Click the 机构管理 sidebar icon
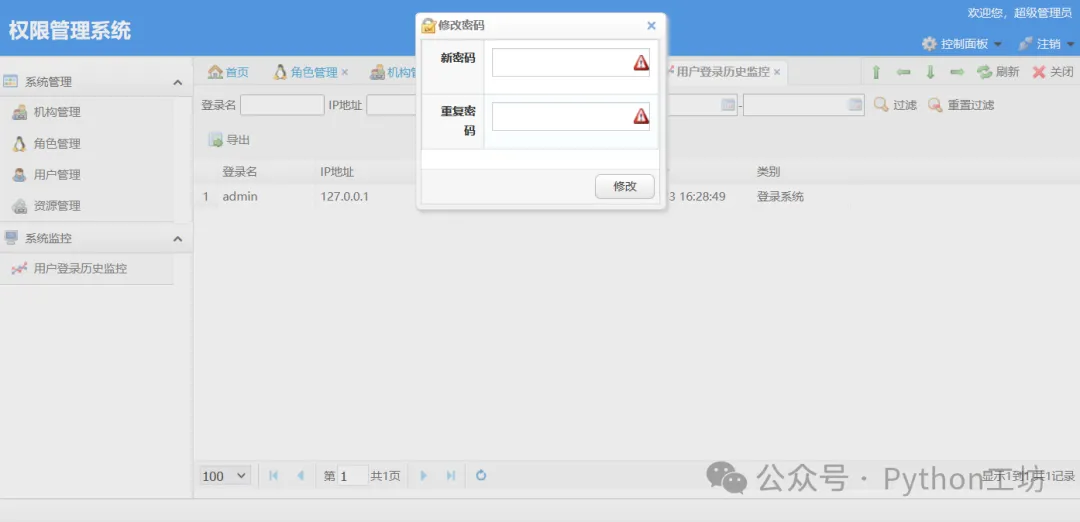 click(x=19, y=112)
